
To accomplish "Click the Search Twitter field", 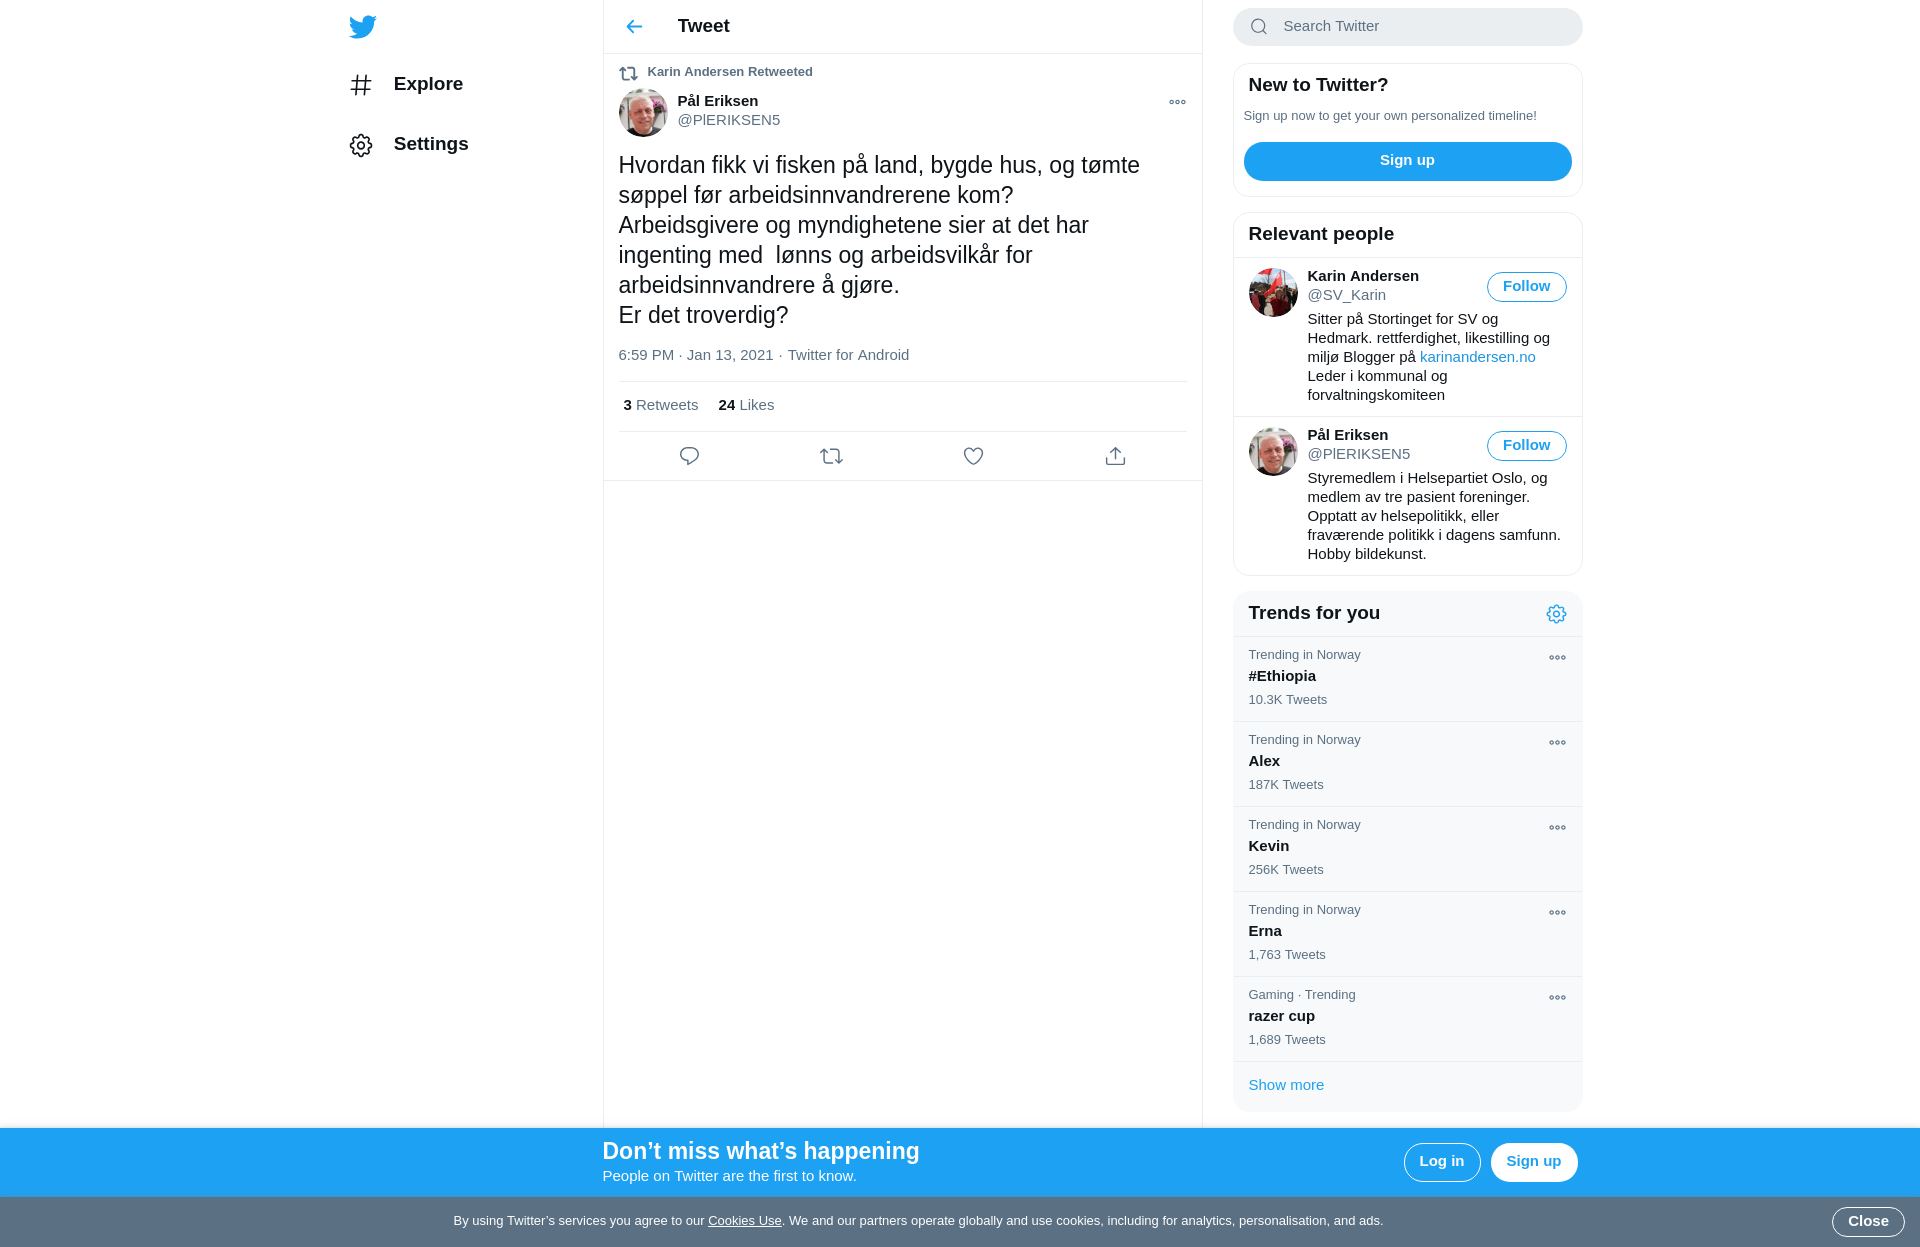I will tap(1407, 27).
